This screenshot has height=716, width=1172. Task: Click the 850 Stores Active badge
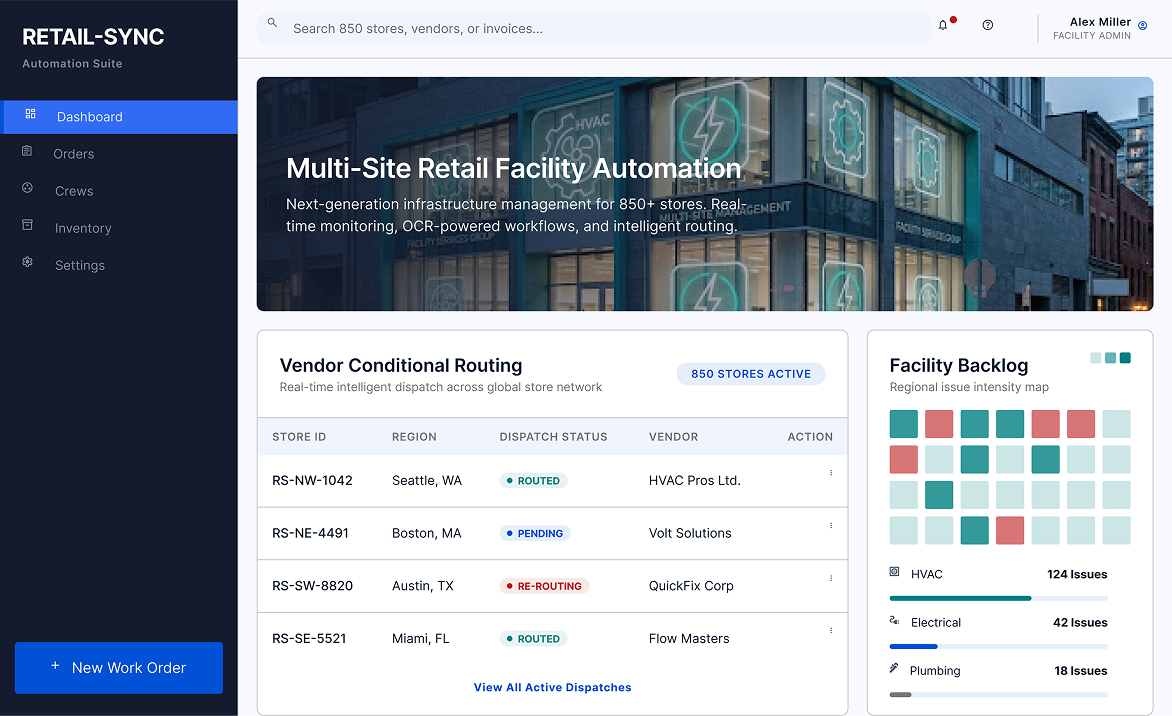(x=750, y=374)
